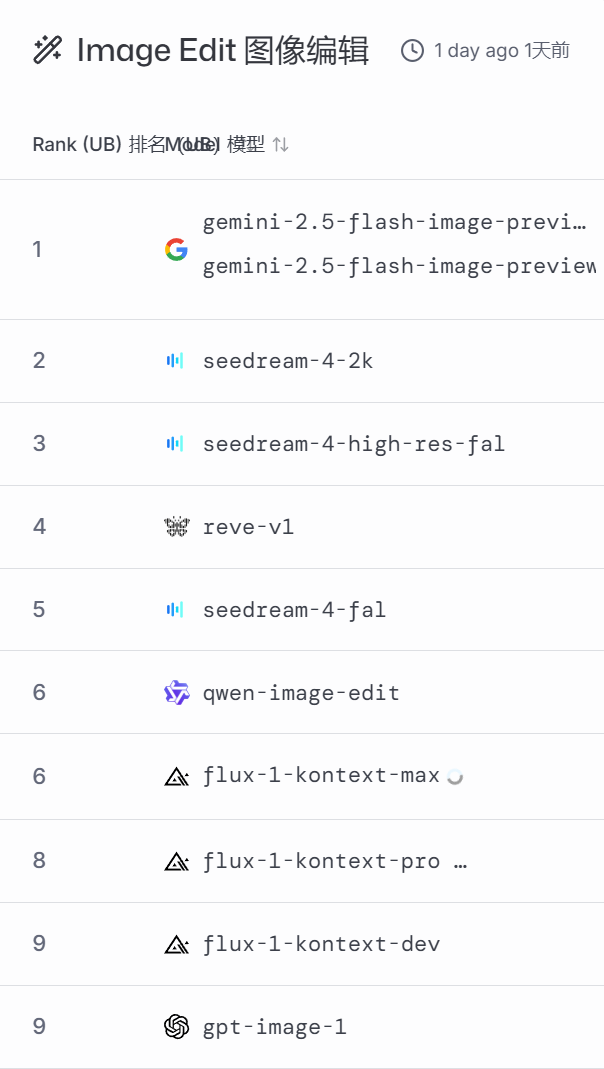604x1069 pixels.
Task: Click the triangle icon beside flux-1-kontext-dev
Action: click(x=176, y=943)
